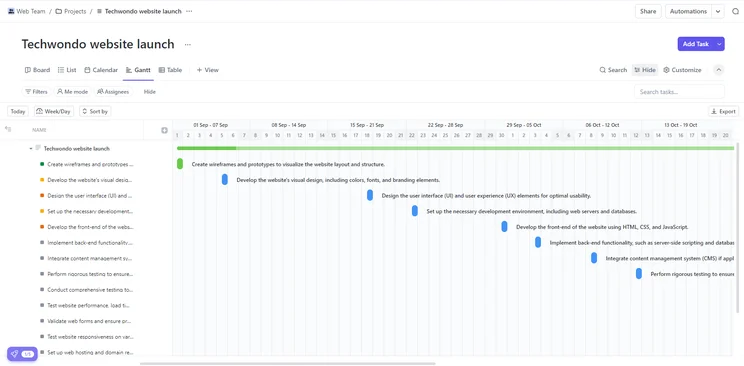Switch to the List view tab
744x366 pixels.
(67, 70)
